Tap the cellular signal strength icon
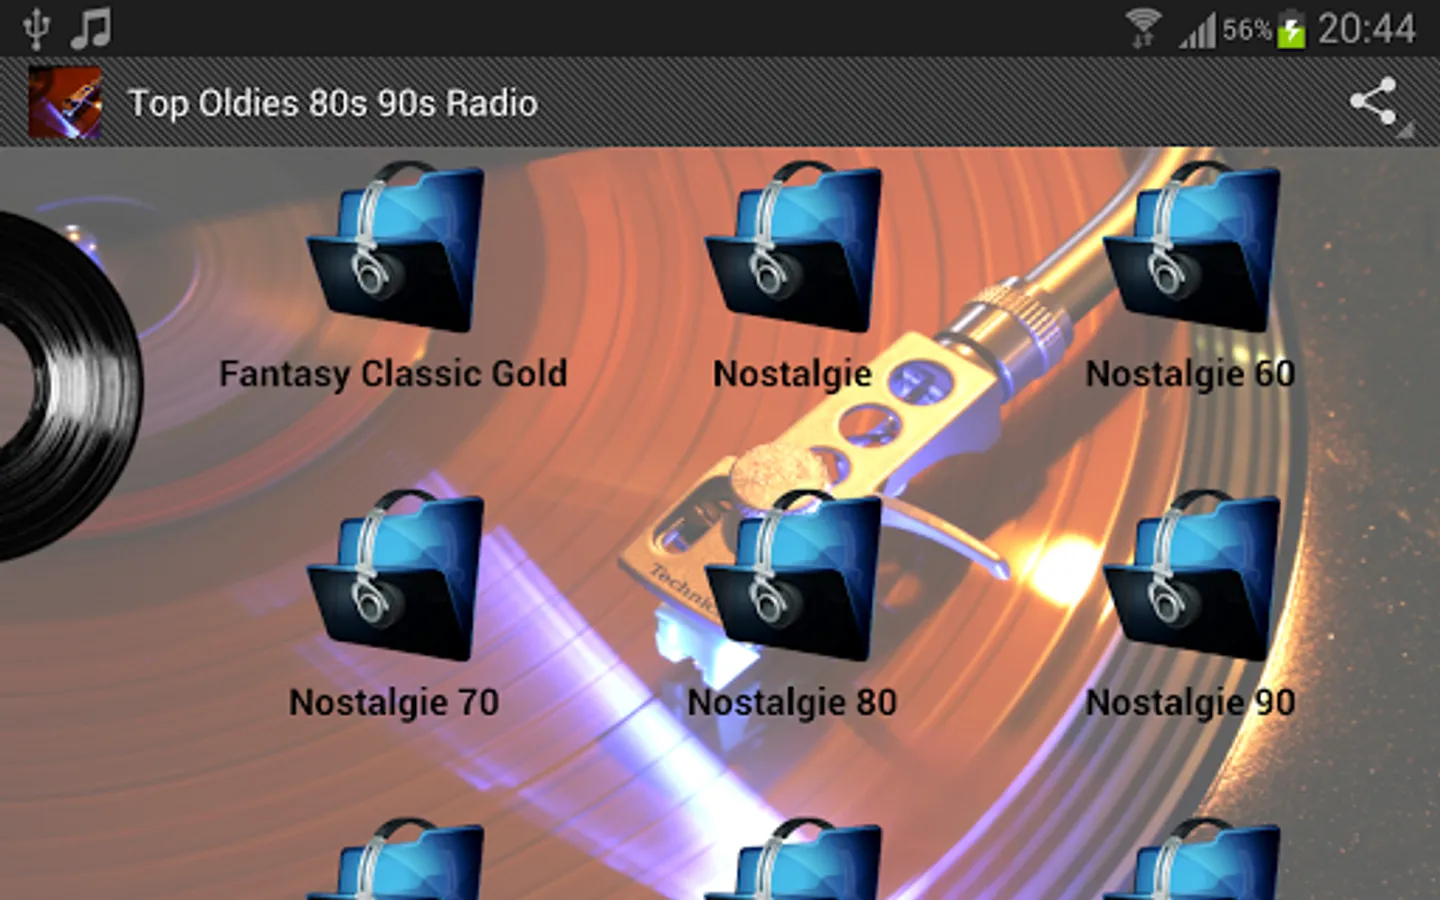Screen dimensions: 1440x900 1197,30
